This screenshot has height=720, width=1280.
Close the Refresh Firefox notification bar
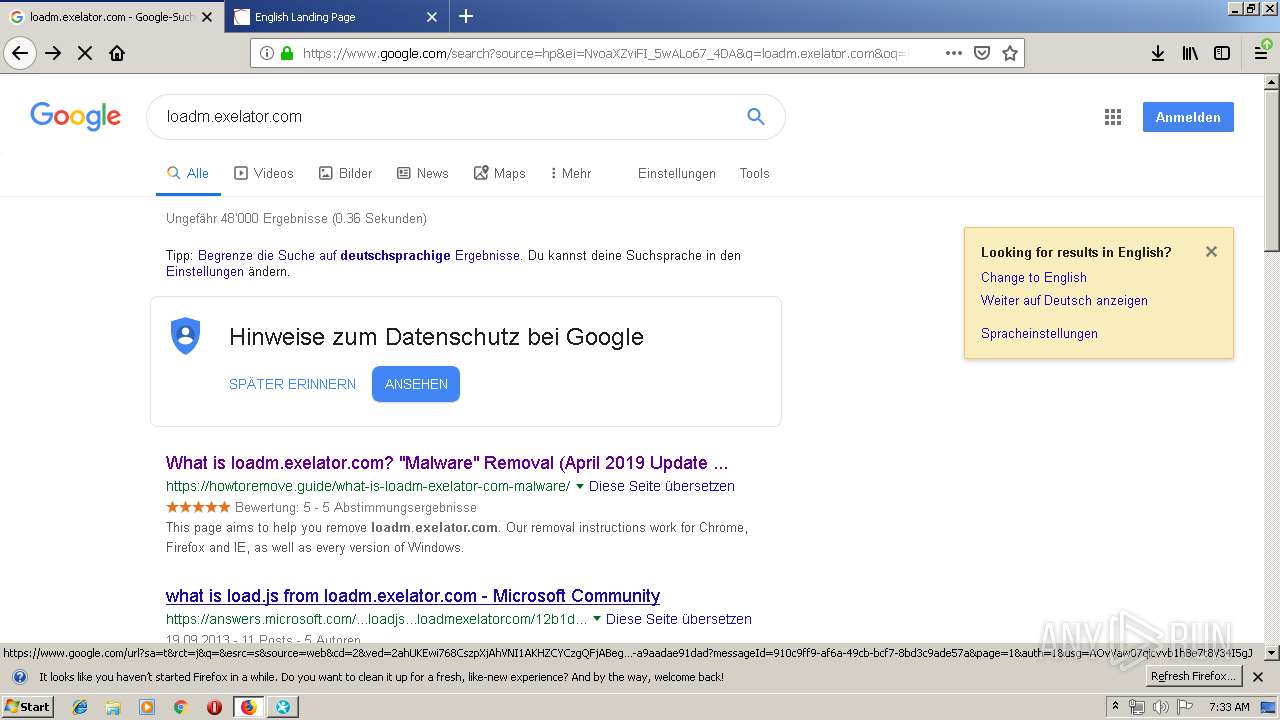1258,677
